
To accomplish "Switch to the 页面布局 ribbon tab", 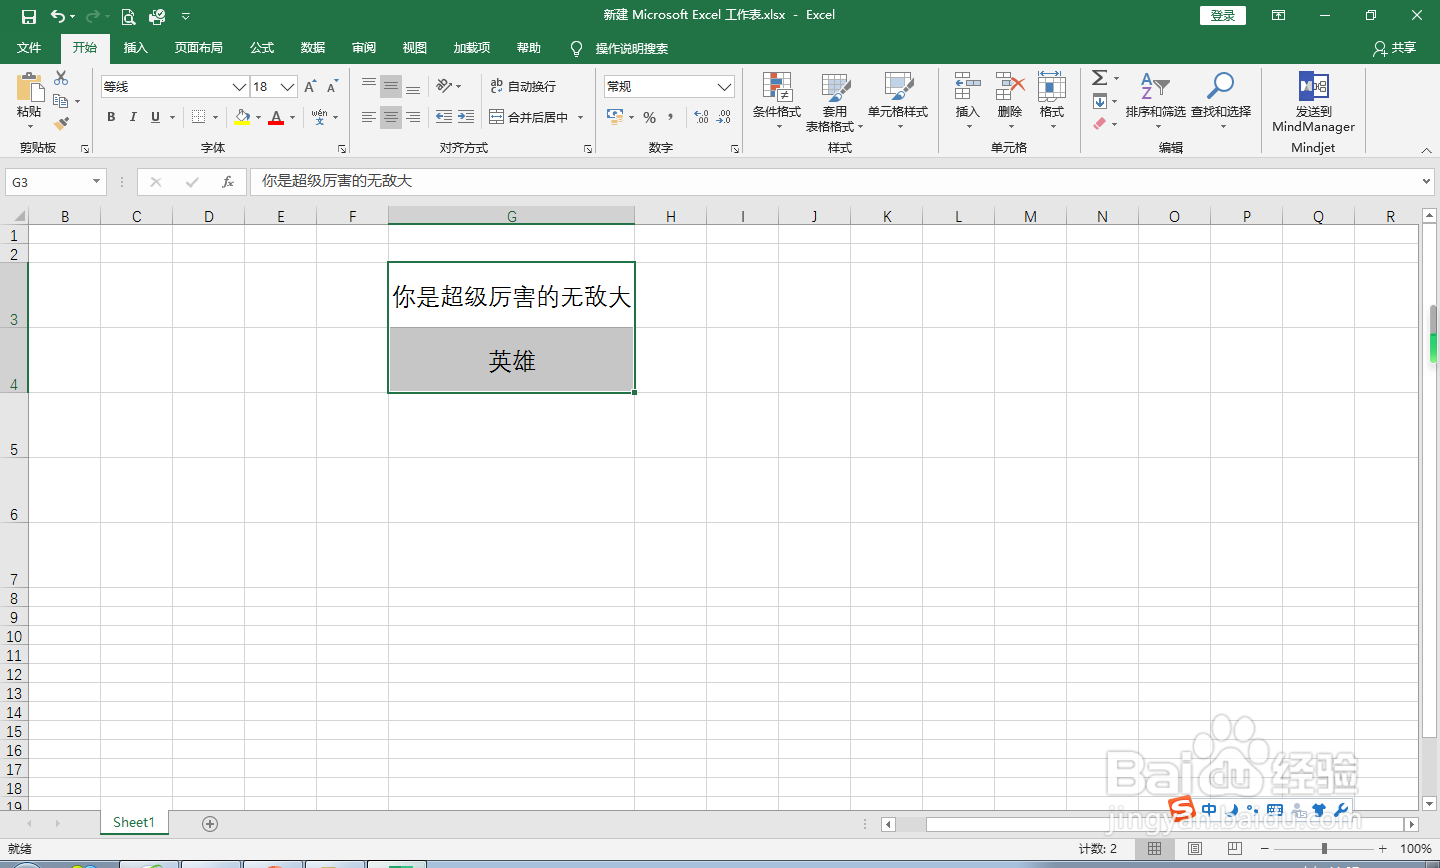I will pyautogui.click(x=199, y=48).
